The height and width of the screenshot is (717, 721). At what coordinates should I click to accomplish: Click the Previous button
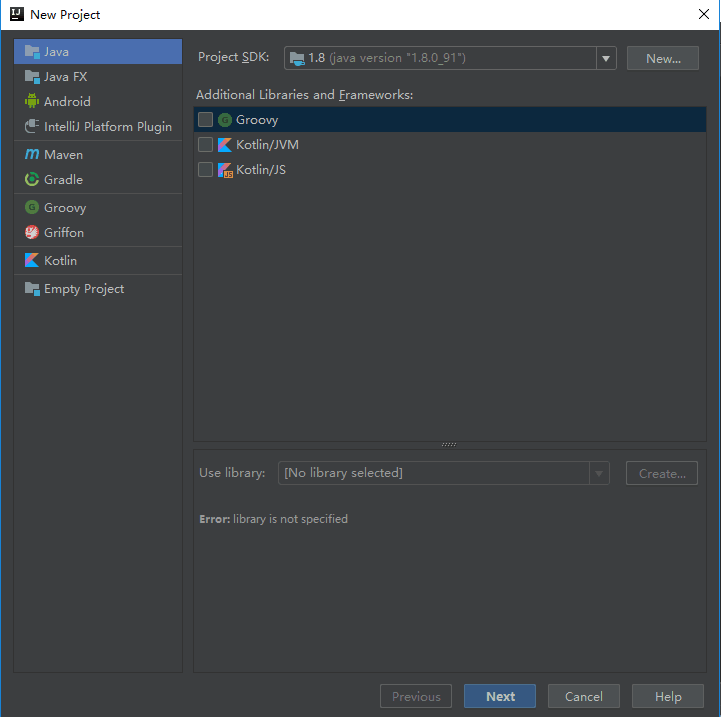416,696
